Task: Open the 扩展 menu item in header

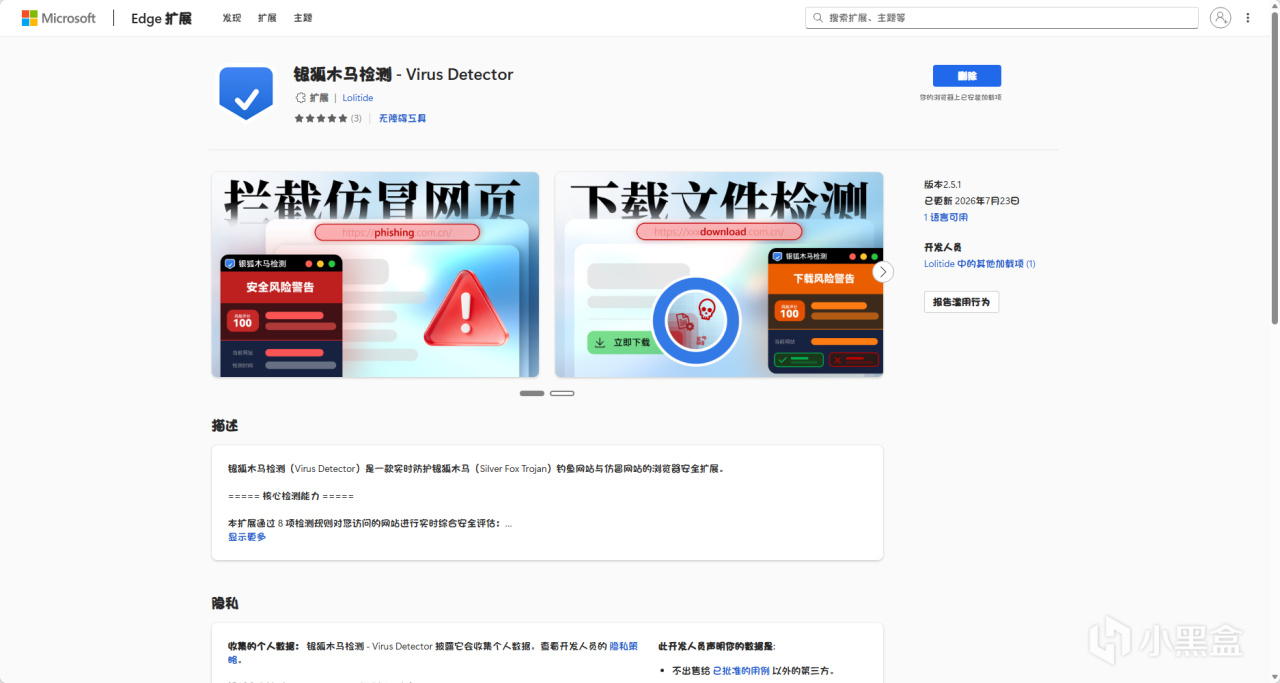Action: point(267,18)
